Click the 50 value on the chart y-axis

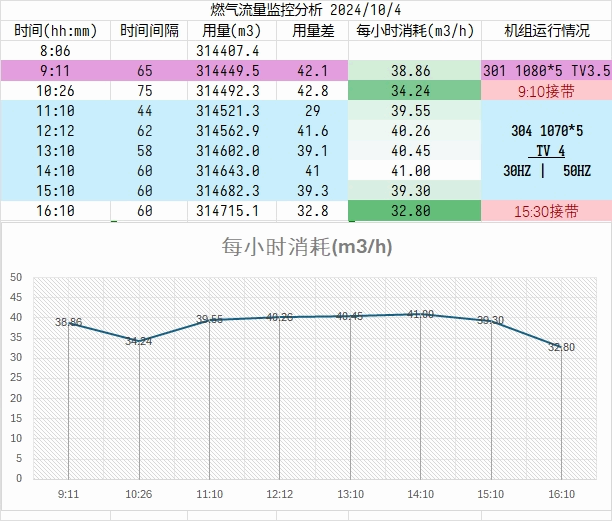[x=15, y=277]
